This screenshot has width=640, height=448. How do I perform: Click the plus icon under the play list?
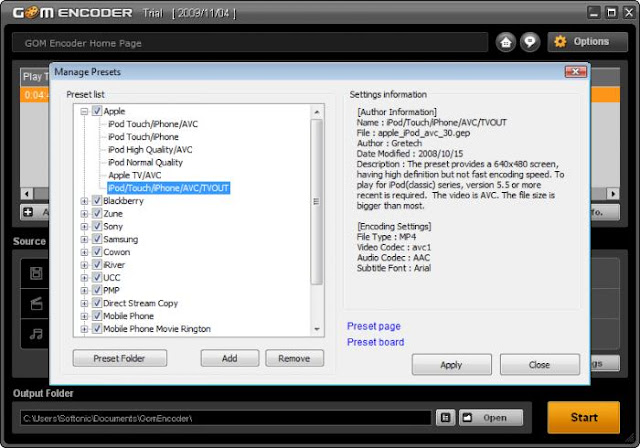coord(28,212)
